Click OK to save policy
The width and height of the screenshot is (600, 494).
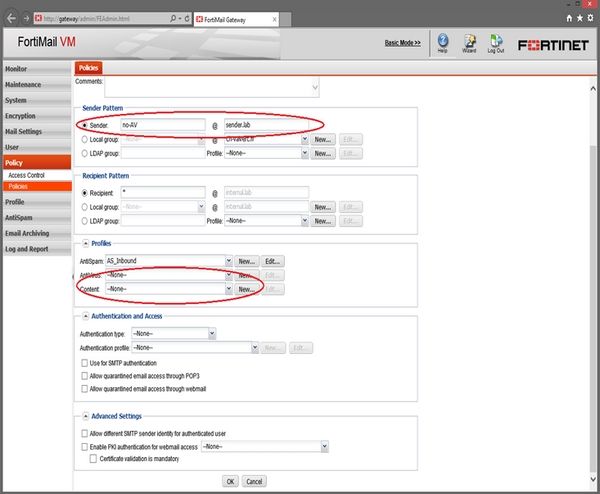click(230, 481)
